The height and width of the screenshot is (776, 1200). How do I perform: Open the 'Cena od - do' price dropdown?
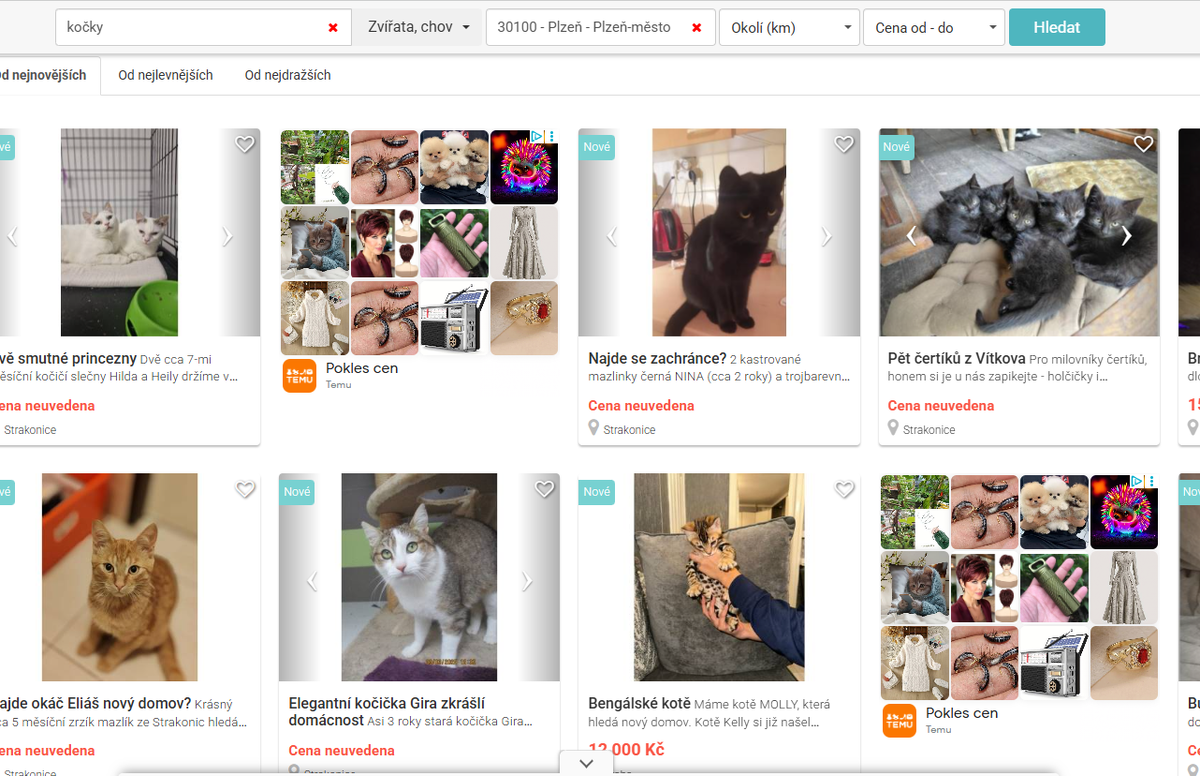tap(934, 28)
